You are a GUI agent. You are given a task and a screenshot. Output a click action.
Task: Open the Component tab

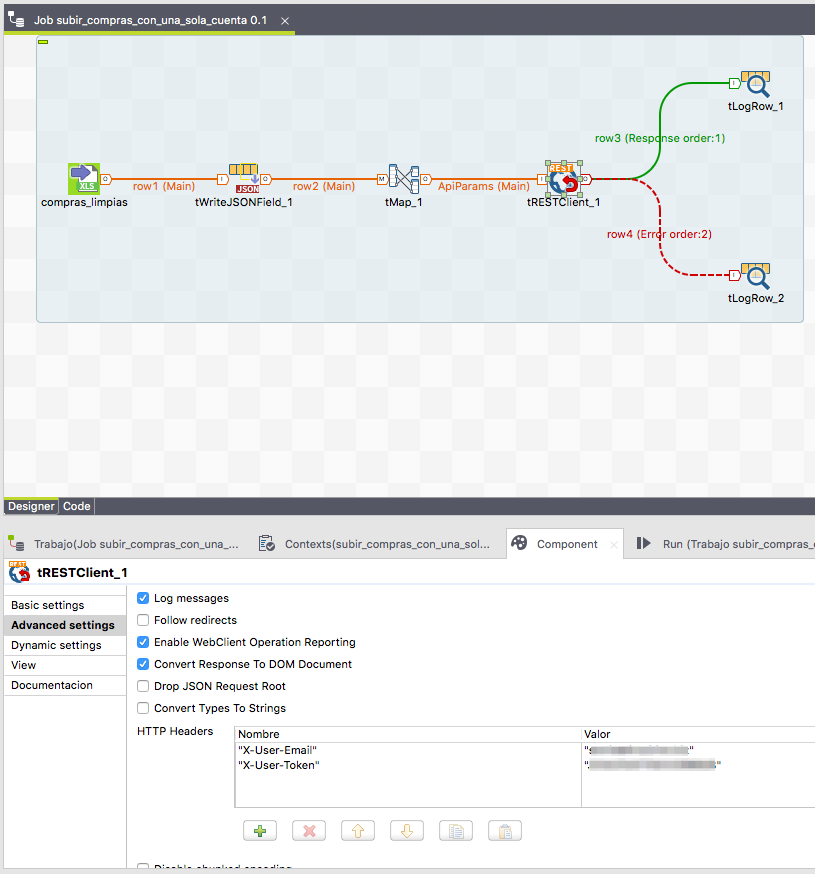coord(567,544)
